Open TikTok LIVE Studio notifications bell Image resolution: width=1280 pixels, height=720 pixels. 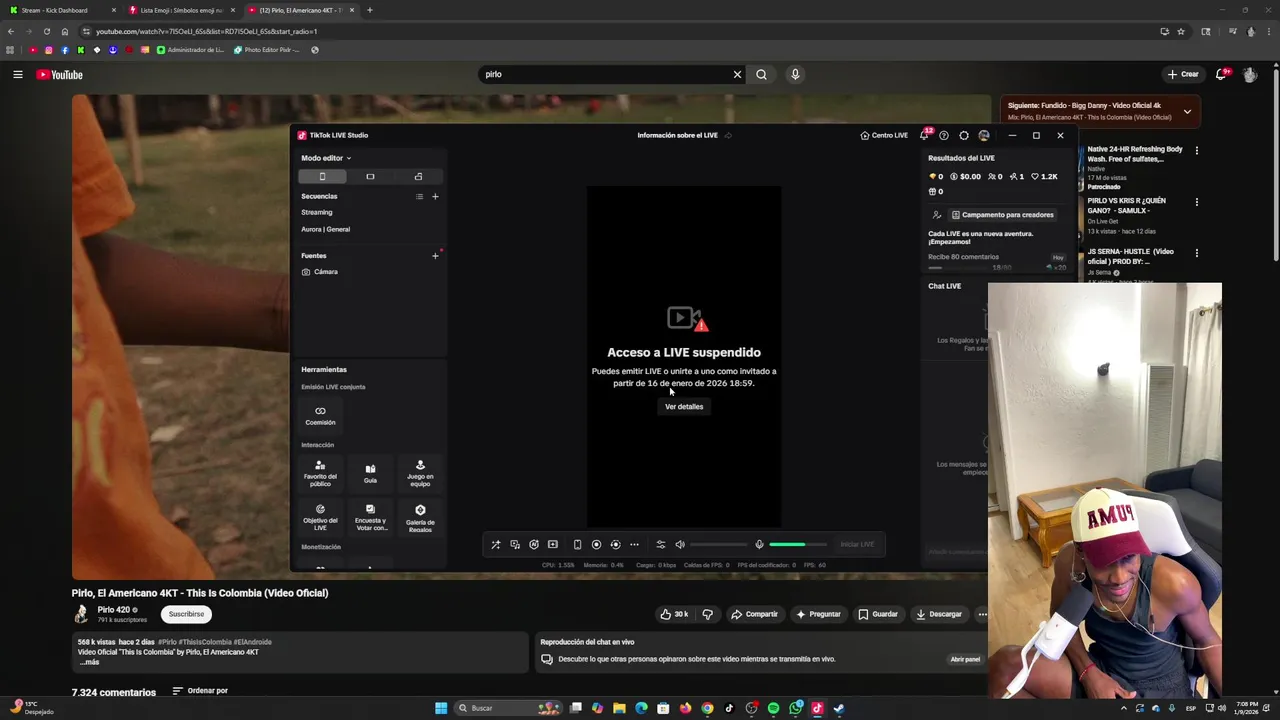tap(924, 136)
